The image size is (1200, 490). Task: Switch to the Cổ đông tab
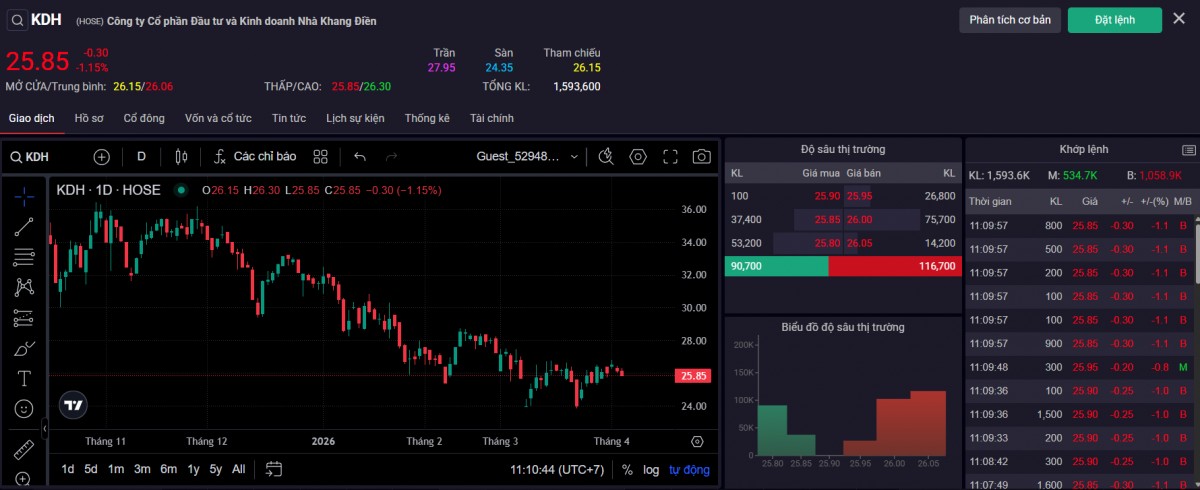click(x=144, y=118)
